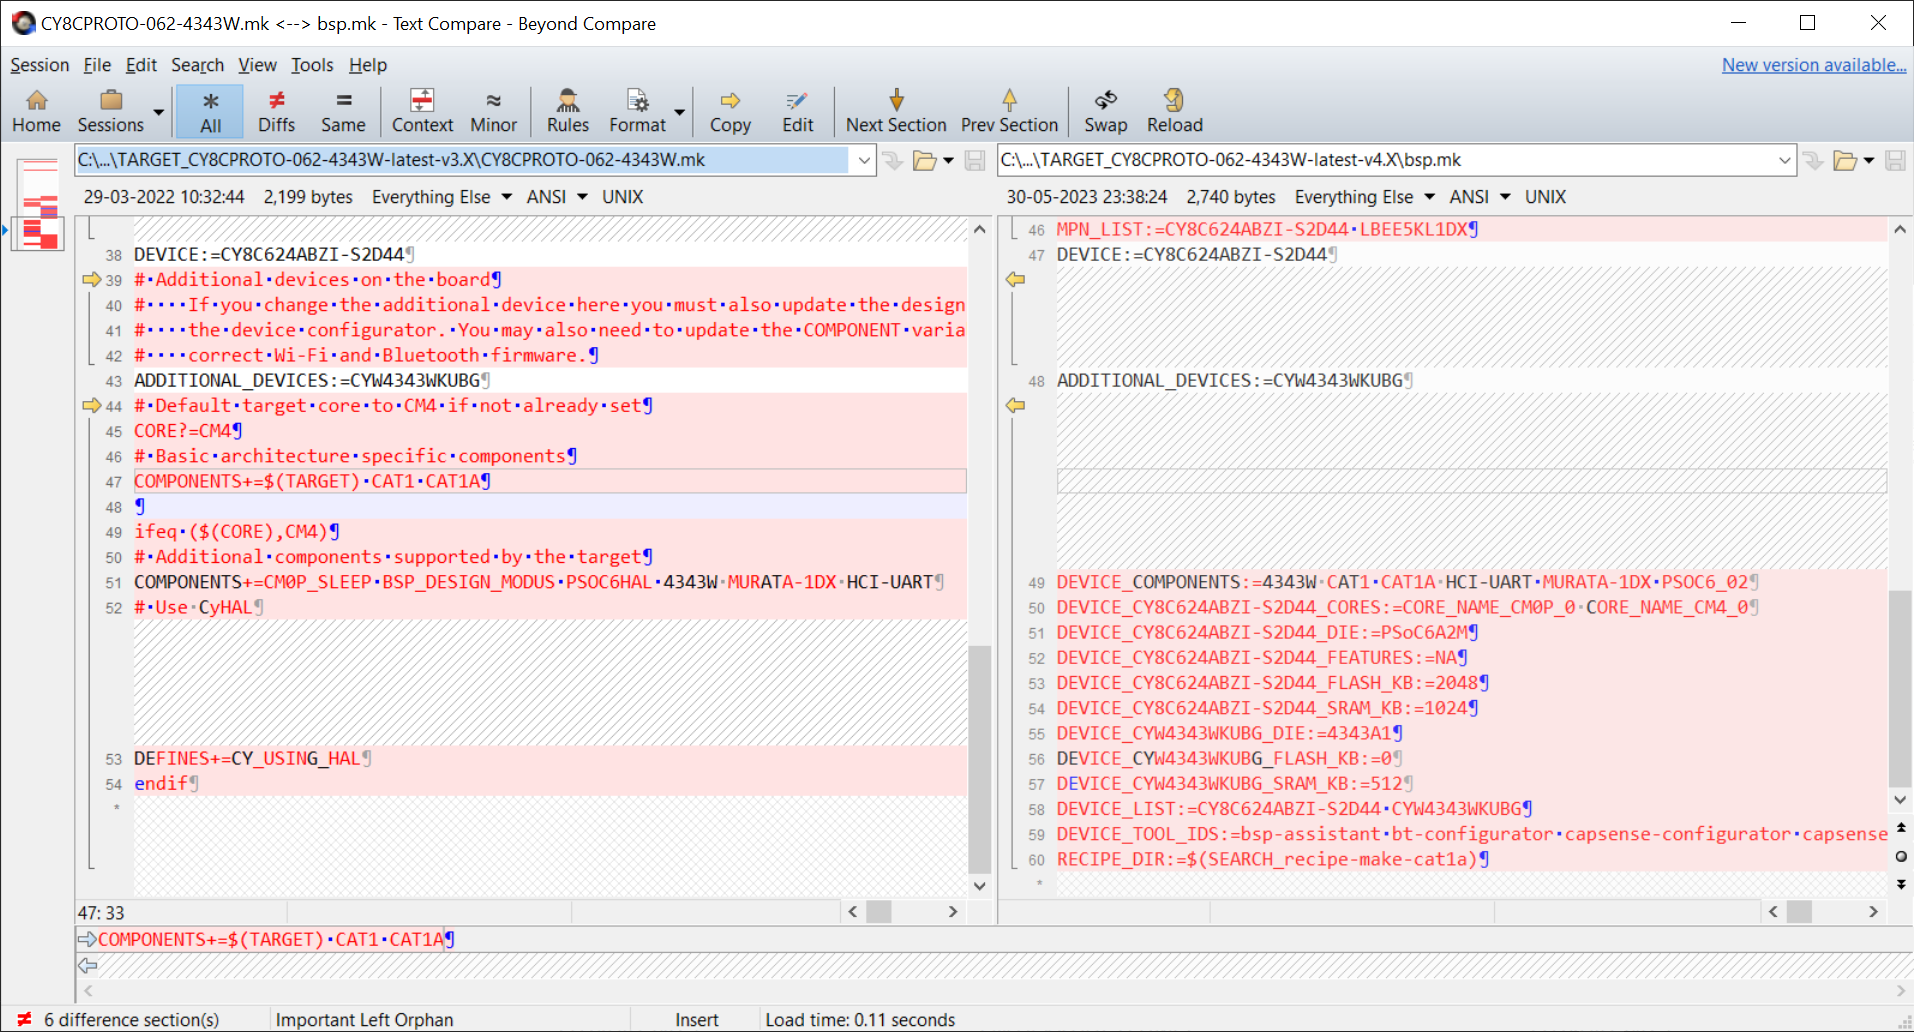Click copy-to-right arrow at line 44
Screen dimensions: 1914x1032
pyautogui.click(x=91, y=405)
